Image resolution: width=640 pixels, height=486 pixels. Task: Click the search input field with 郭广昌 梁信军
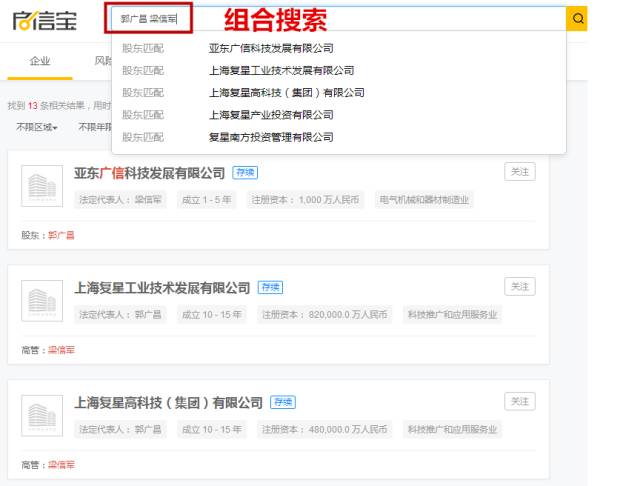tap(338, 19)
